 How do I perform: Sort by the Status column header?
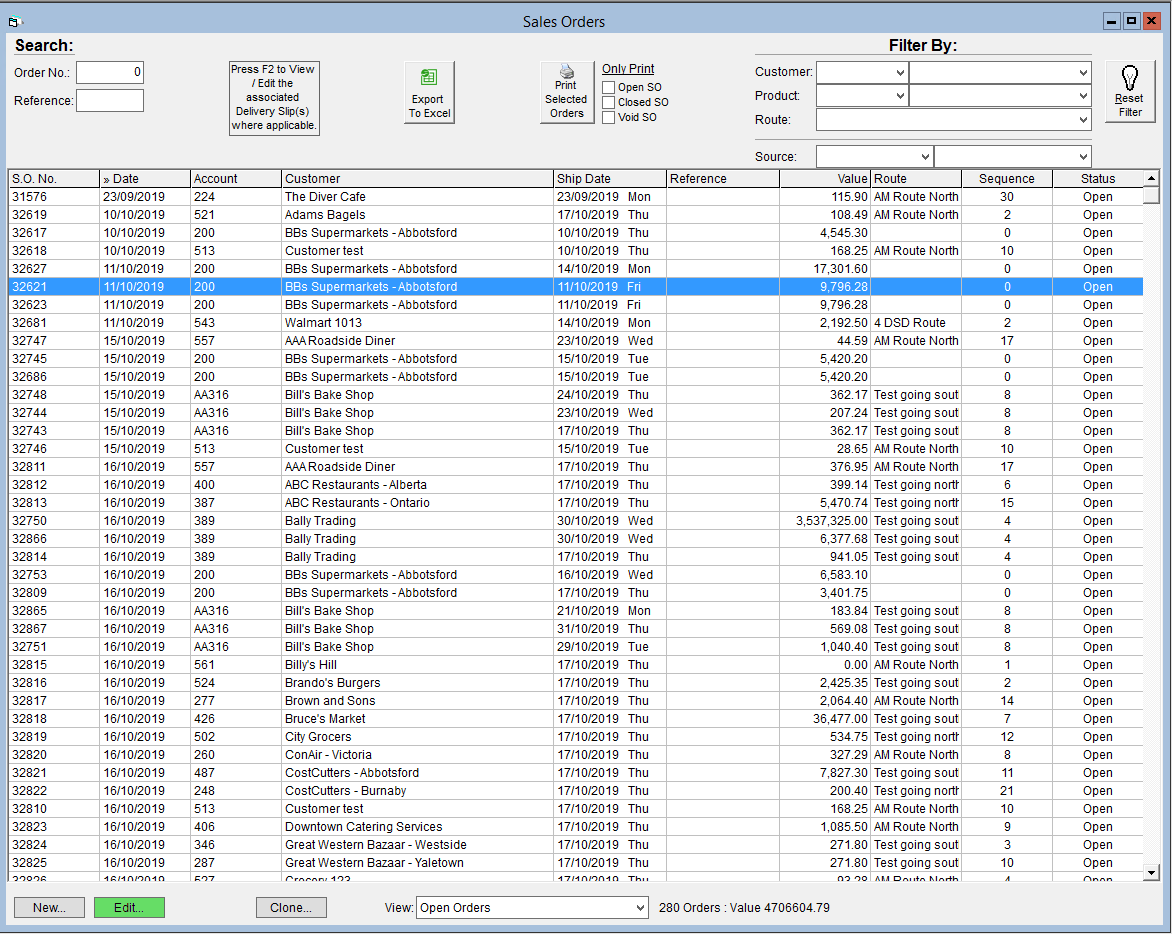(x=1097, y=179)
